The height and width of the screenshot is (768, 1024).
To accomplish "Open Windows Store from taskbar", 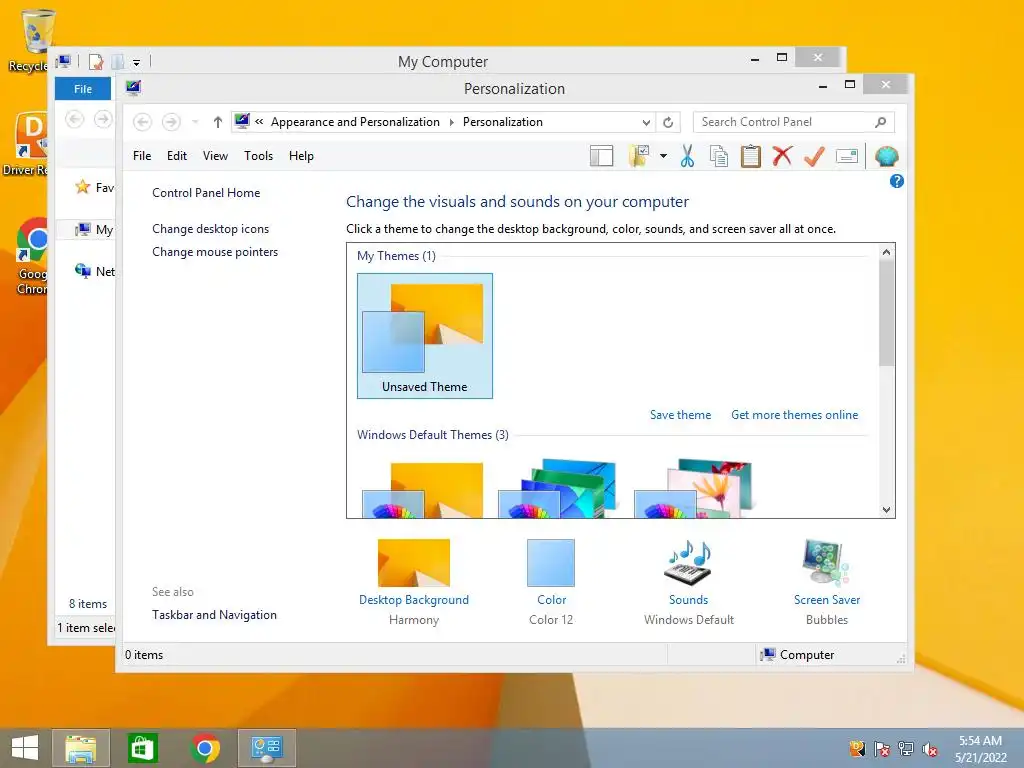I will pos(142,748).
